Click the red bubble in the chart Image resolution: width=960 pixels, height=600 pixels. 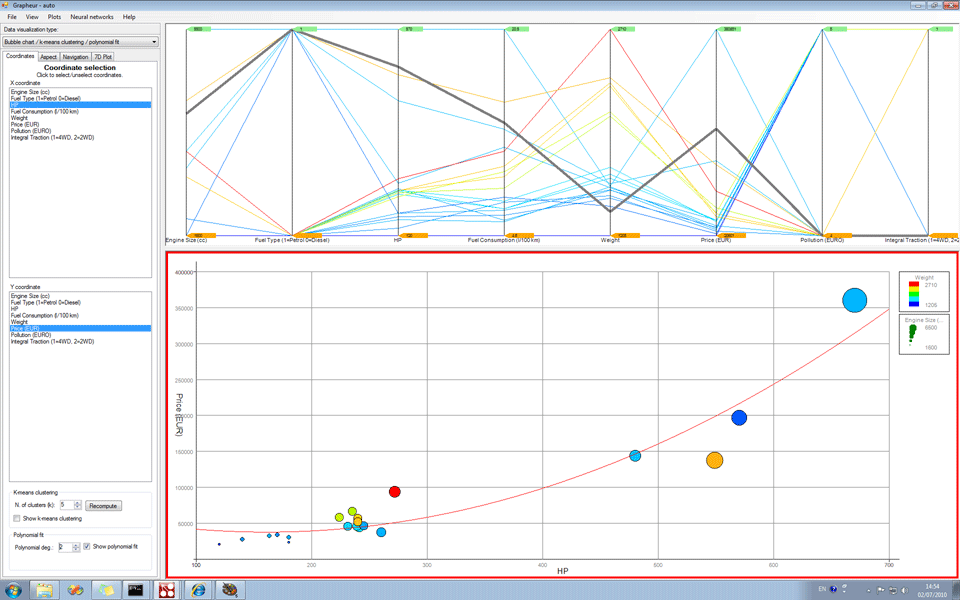tap(395, 492)
